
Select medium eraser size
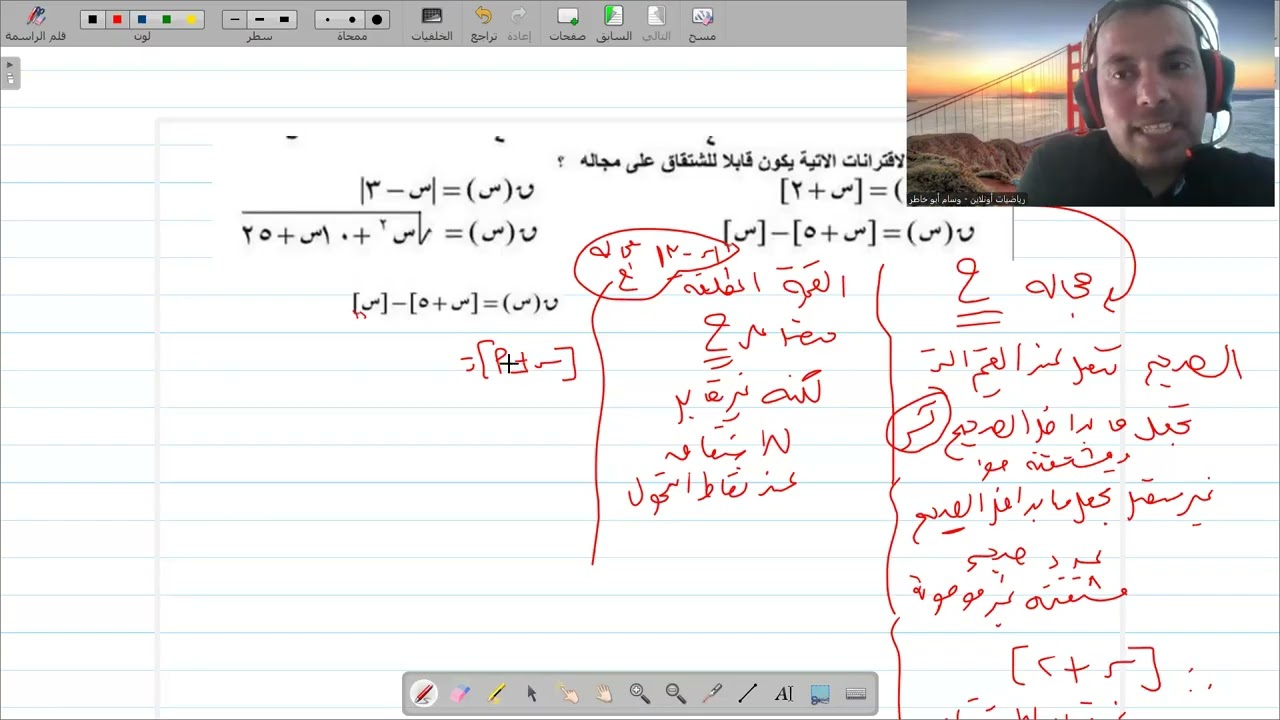352,19
